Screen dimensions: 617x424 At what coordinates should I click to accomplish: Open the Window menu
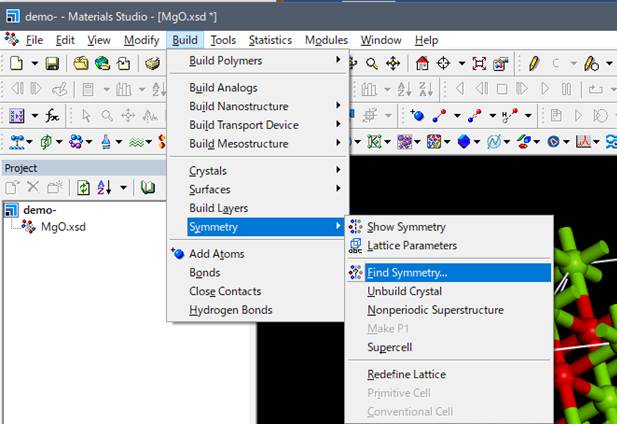pyautogui.click(x=381, y=40)
